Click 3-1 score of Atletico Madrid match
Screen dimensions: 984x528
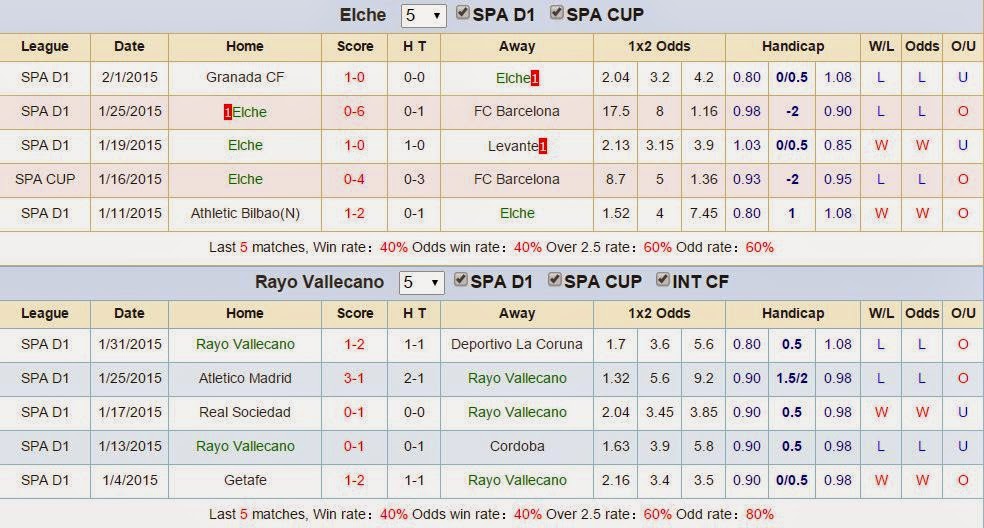[x=354, y=378]
